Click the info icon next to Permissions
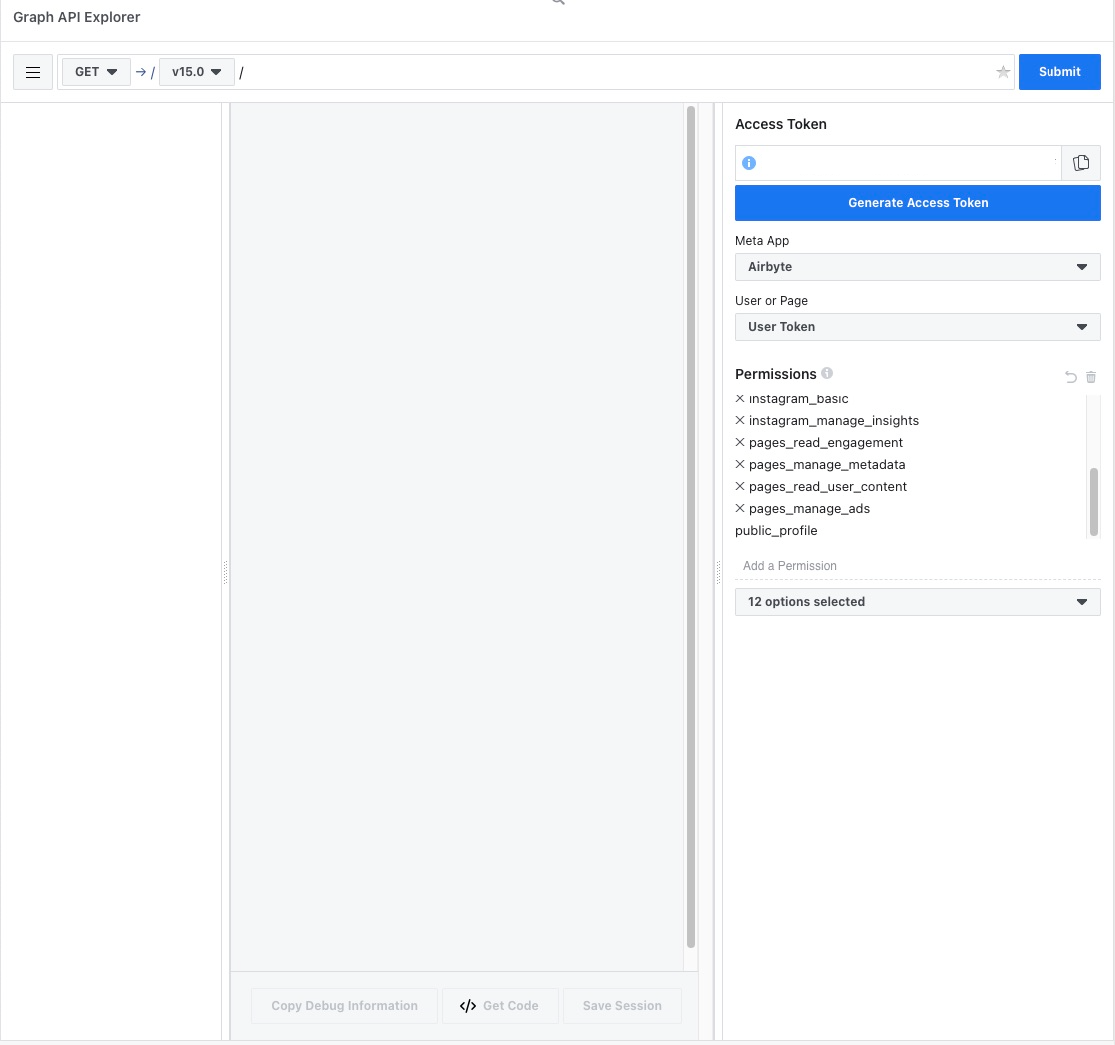The height and width of the screenshot is (1045, 1115). tap(827, 373)
